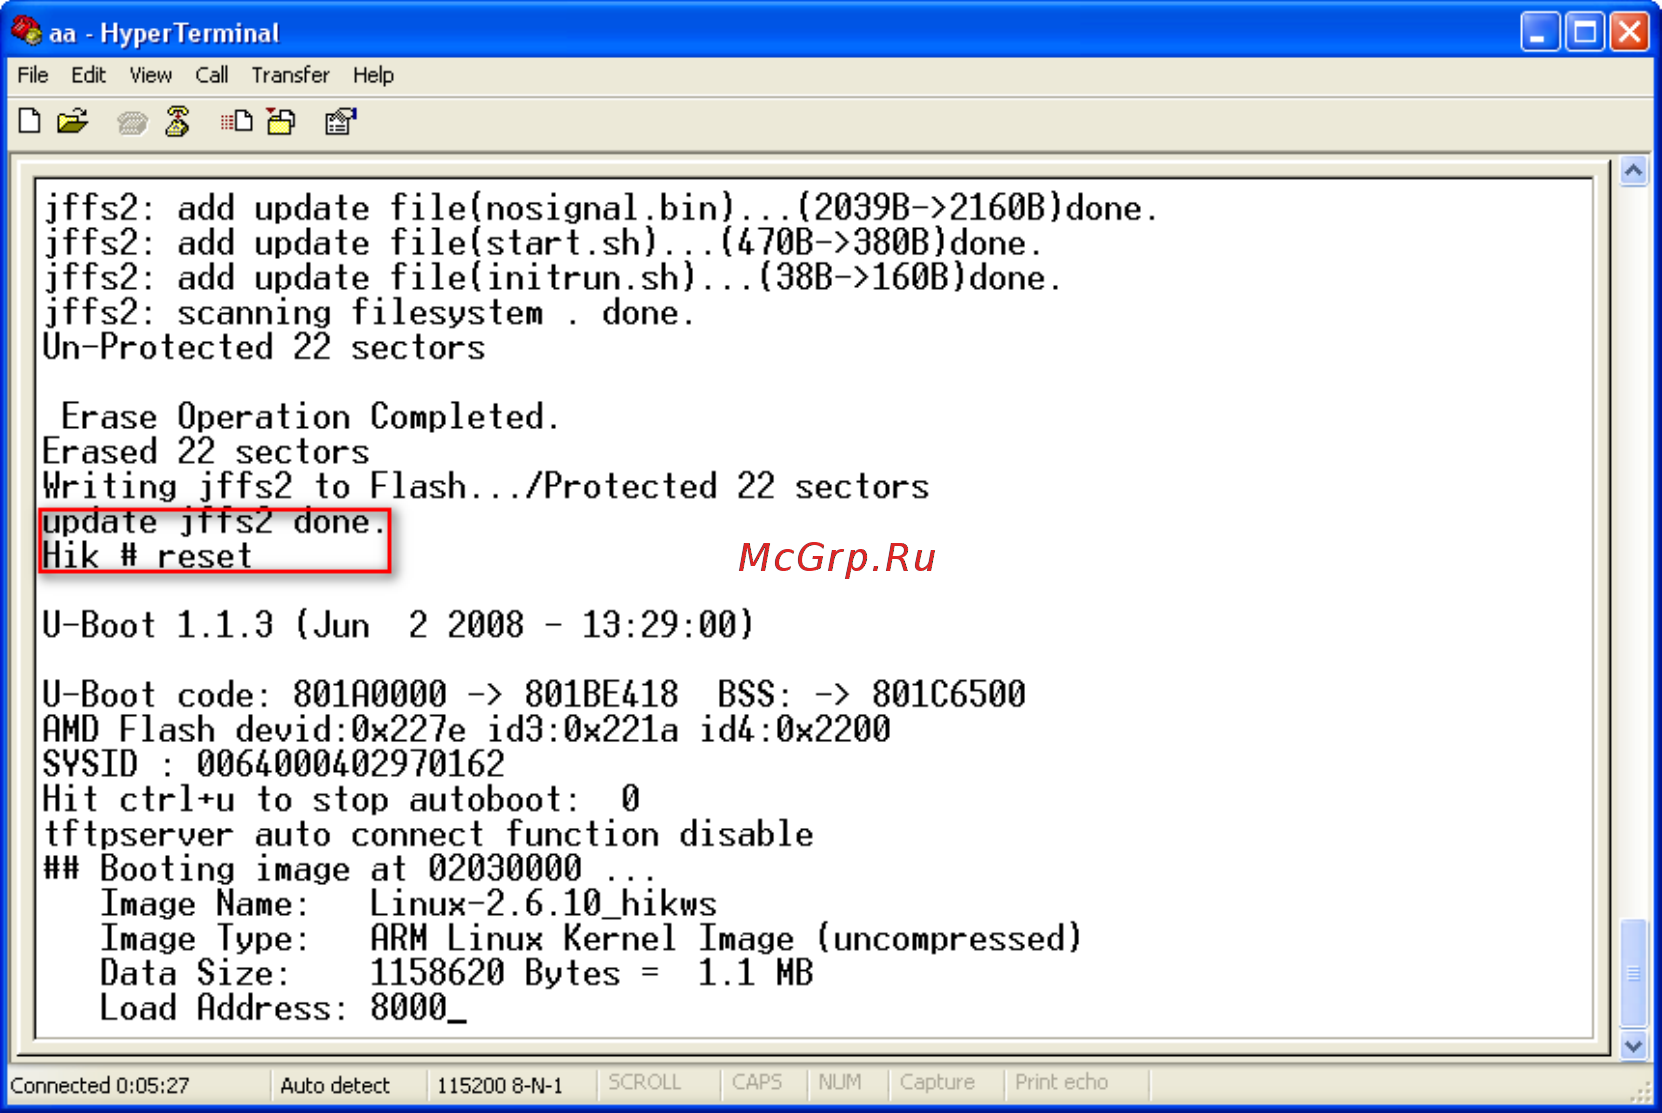Maximize the HyperTerminal window

point(1585,32)
